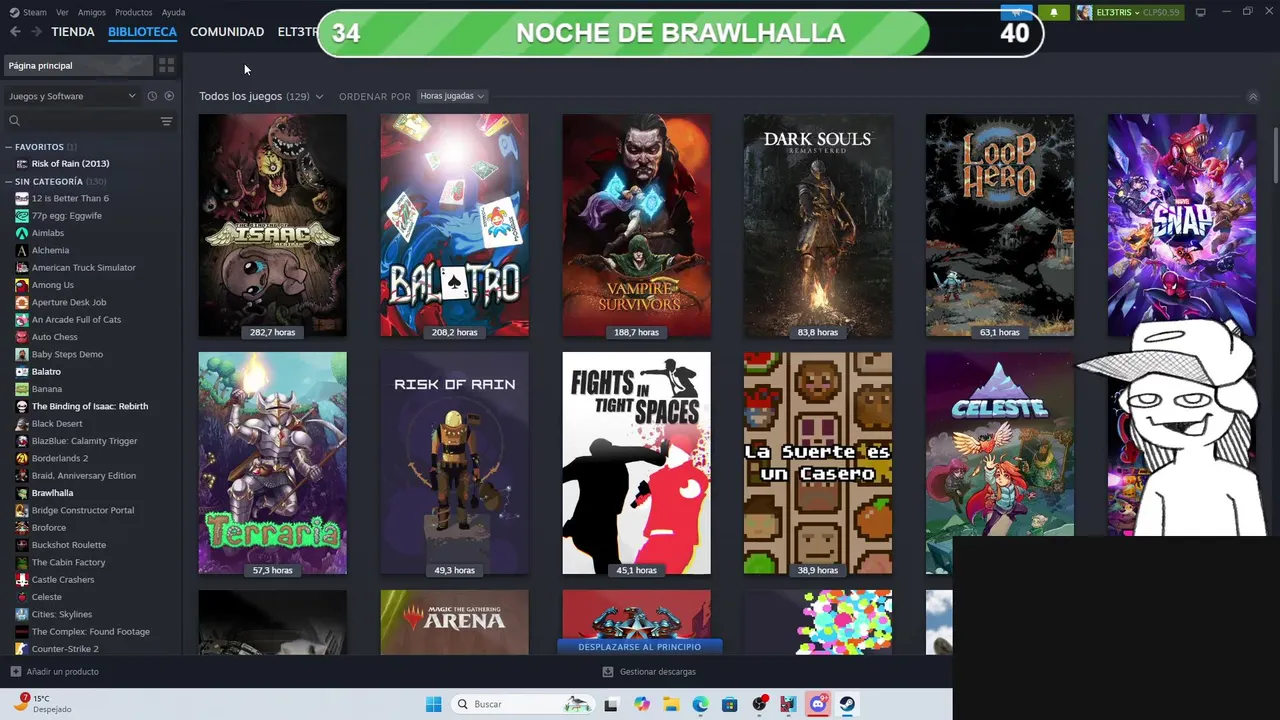The image size is (1280, 720).
Task: Open the Steam announcements megaphone icon
Action: point(1017,12)
